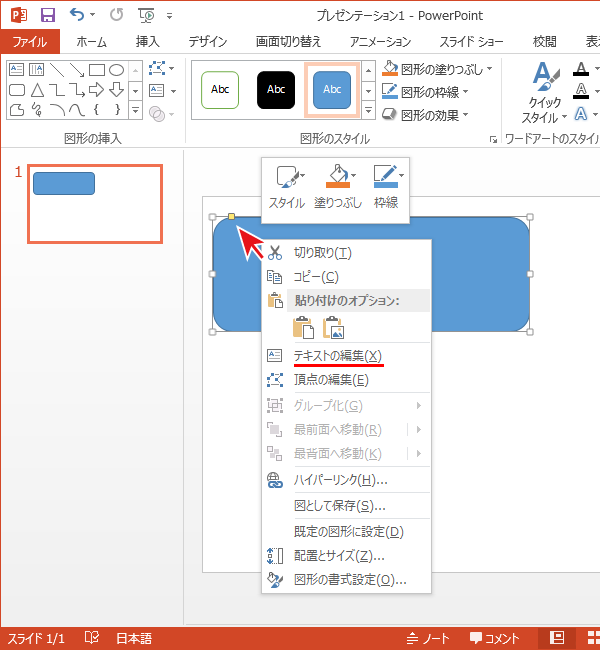
Task: Switch to normal view in status bar
Action: pos(557,638)
